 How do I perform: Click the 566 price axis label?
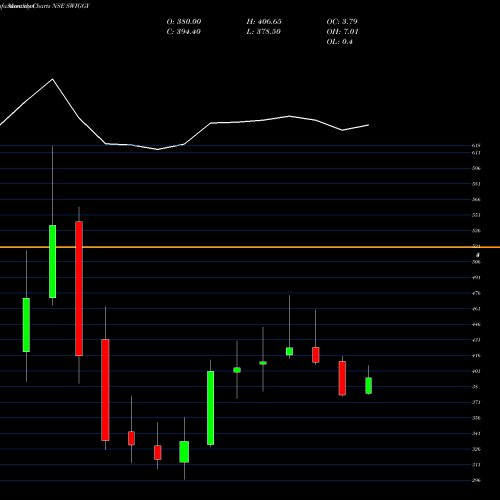point(476,200)
